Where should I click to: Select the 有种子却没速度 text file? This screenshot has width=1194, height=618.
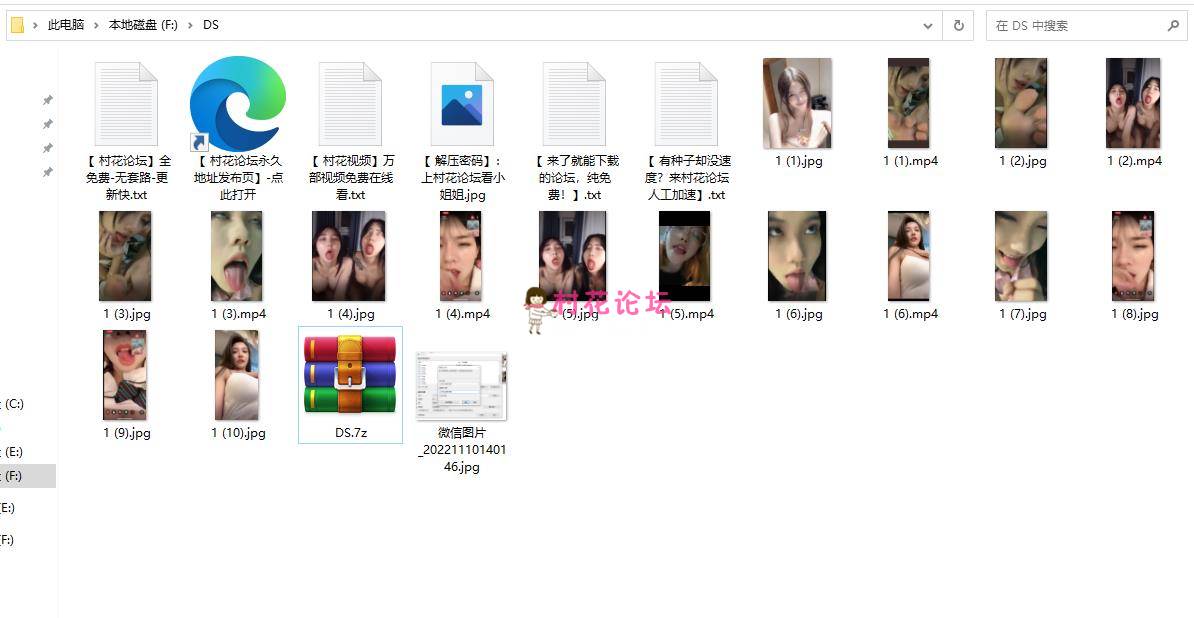686,104
